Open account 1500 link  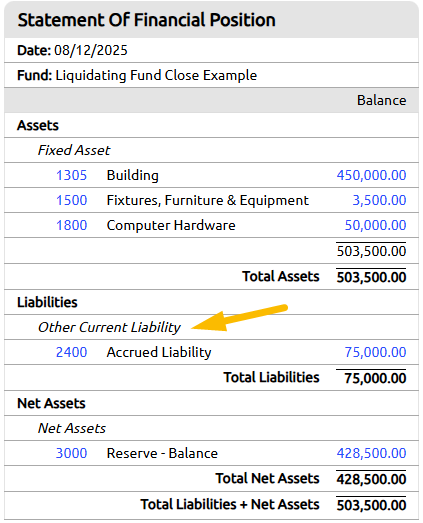pos(71,200)
